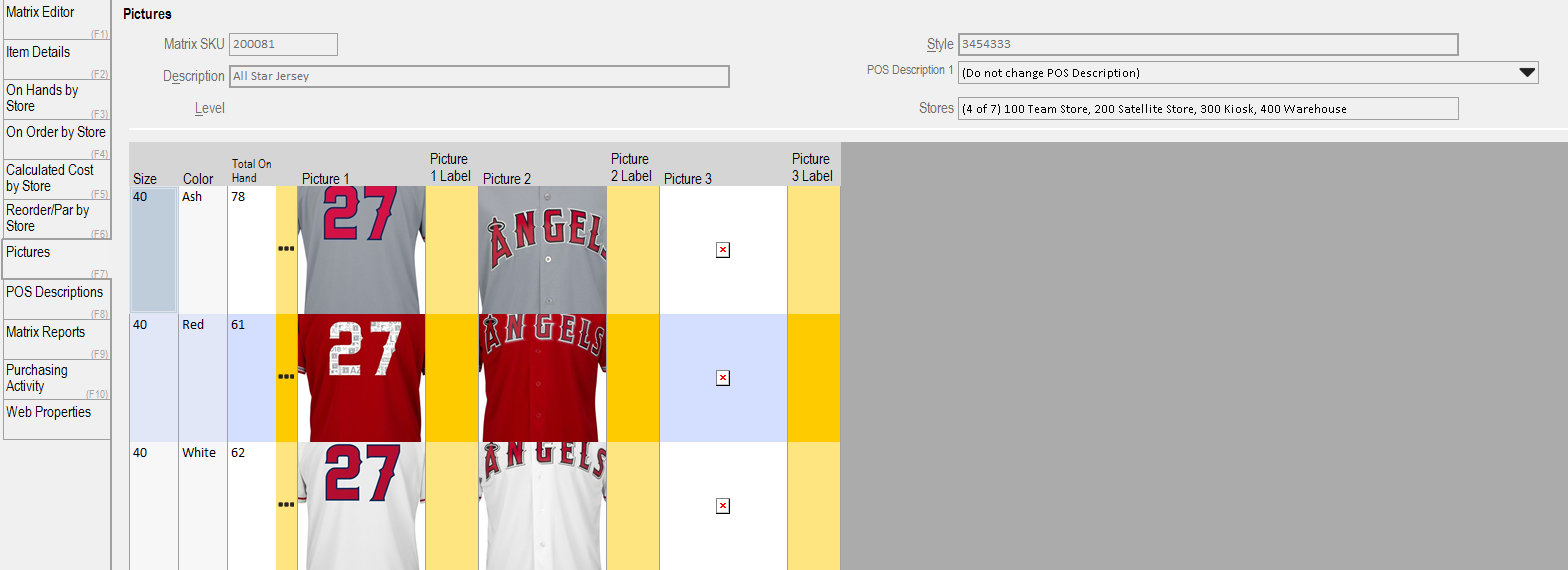Click the ellipsis button in the Ash row
This screenshot has height=570, width=1568.
[286, 250]
